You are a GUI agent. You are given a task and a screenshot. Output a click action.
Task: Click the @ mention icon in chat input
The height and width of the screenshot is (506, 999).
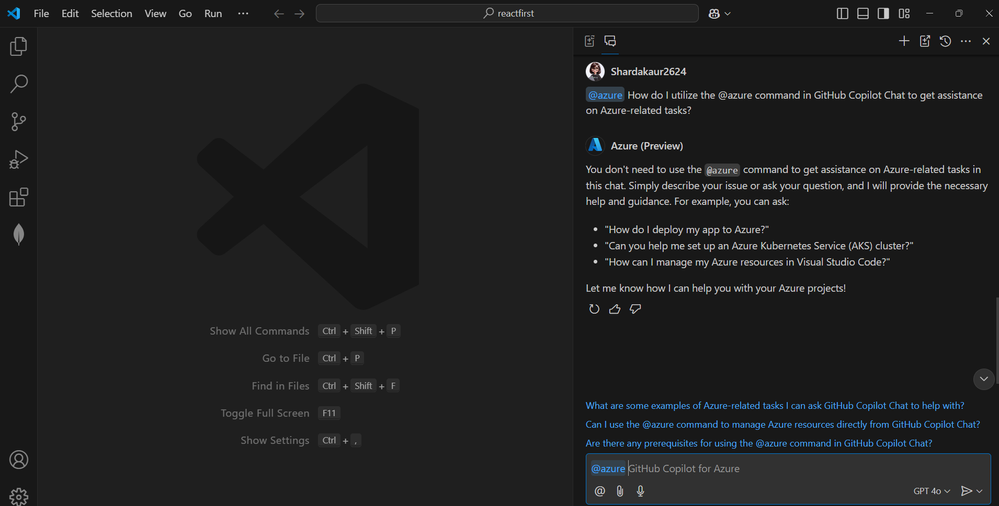tap(600, 491)
